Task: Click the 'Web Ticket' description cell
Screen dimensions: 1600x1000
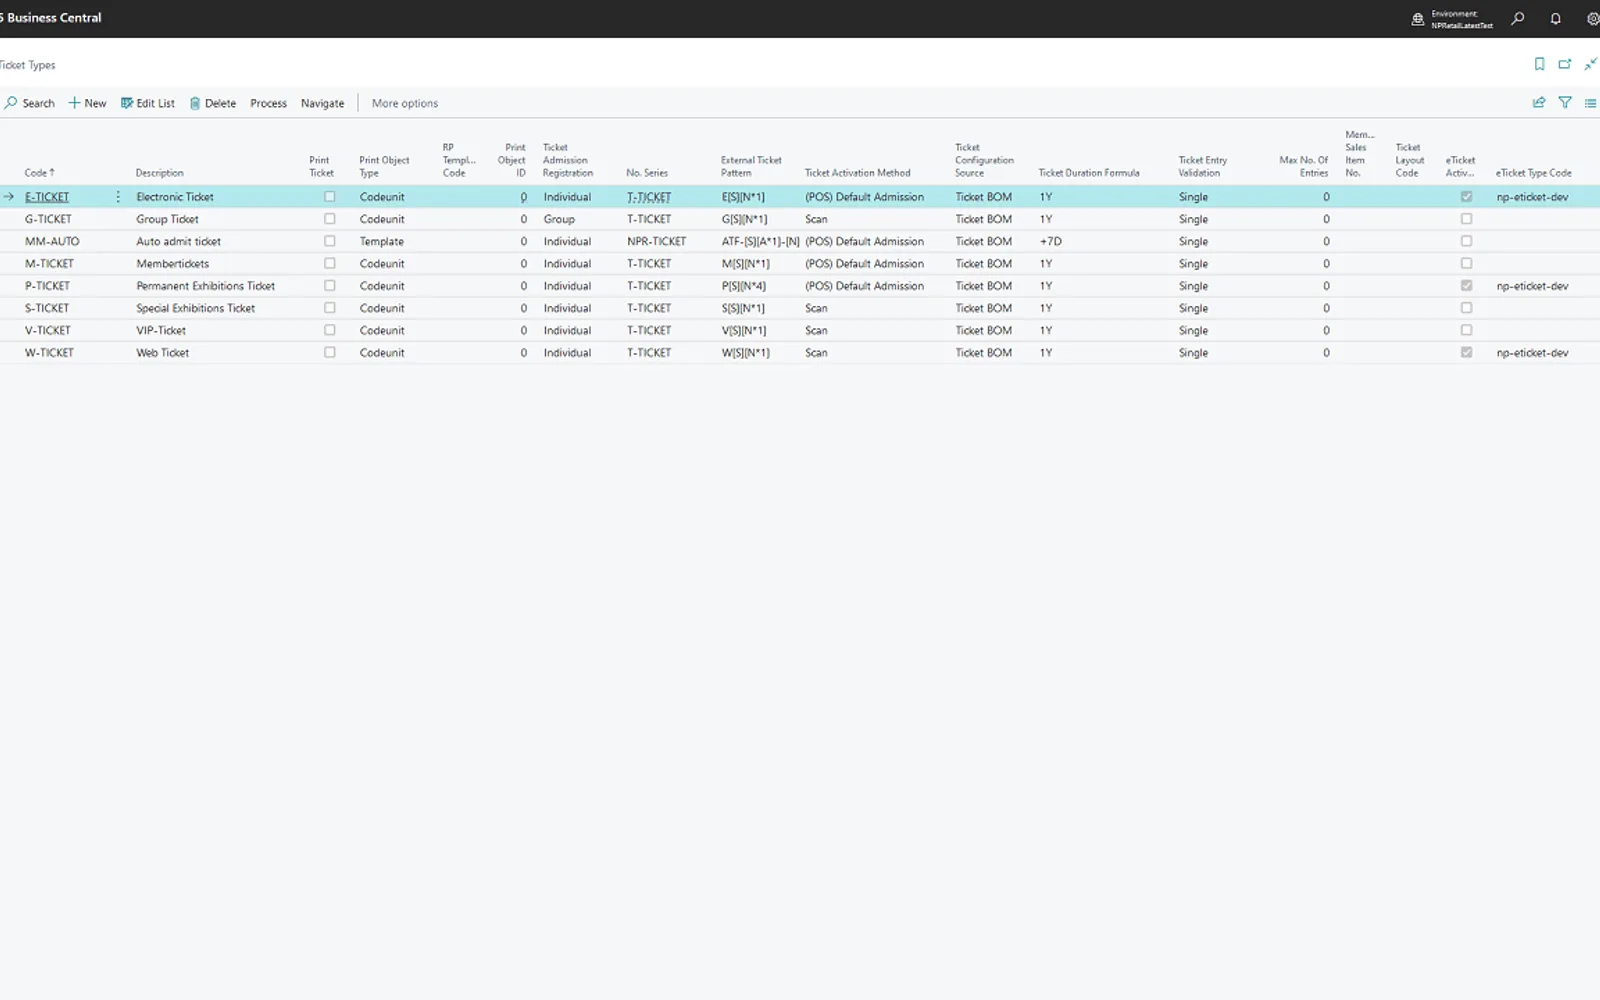Action: point(162,353)
